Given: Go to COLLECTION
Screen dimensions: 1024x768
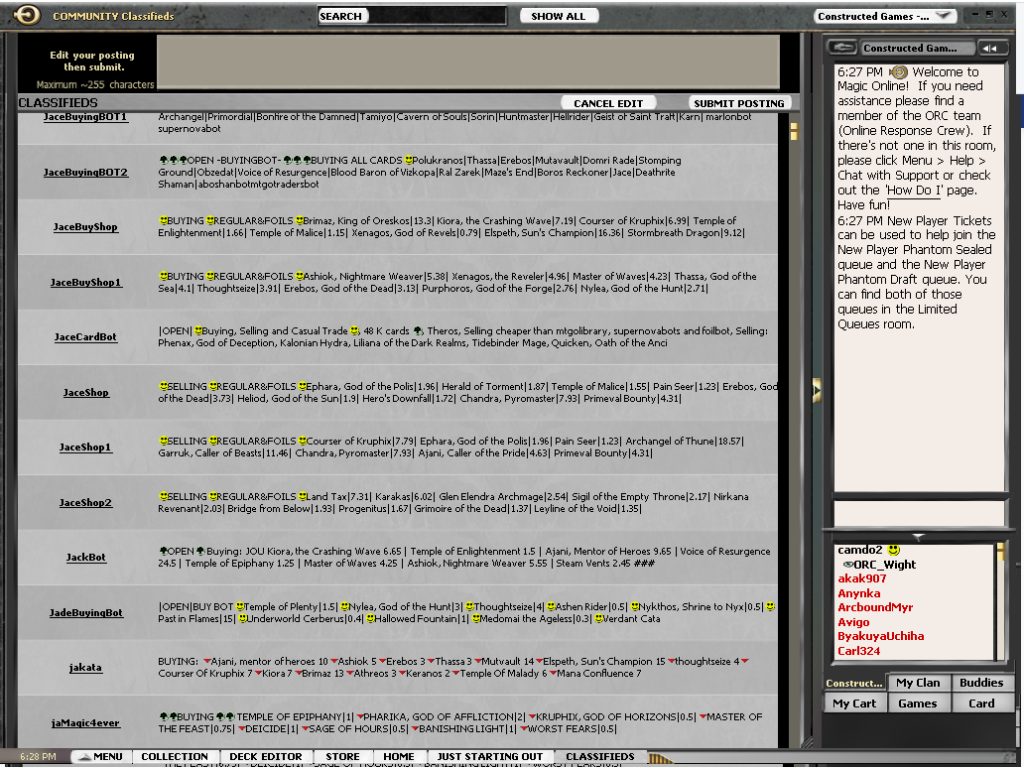Looking at the screenshot, I should [174, 756].
